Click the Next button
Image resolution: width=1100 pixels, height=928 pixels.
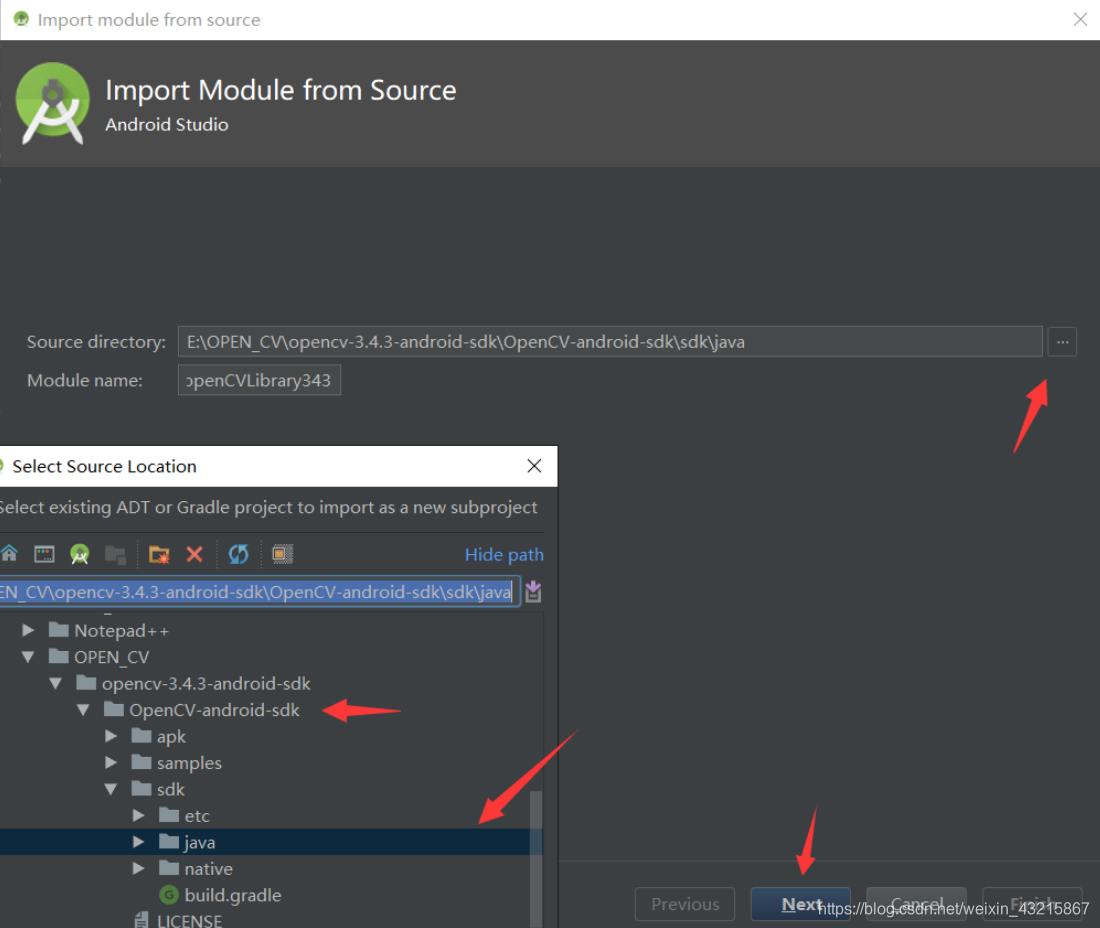(800, 904)
